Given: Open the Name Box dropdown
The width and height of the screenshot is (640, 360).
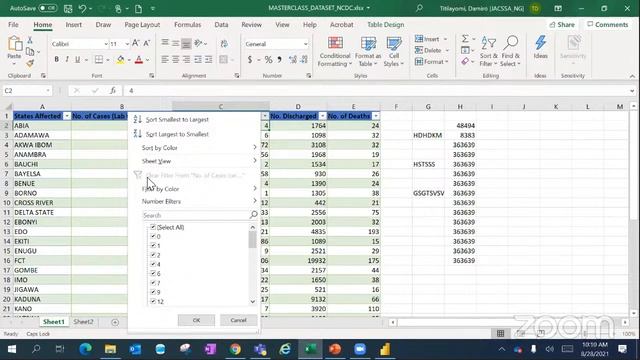Looking at the screenshot, I should pyautogui.click(x=48, y=91).
